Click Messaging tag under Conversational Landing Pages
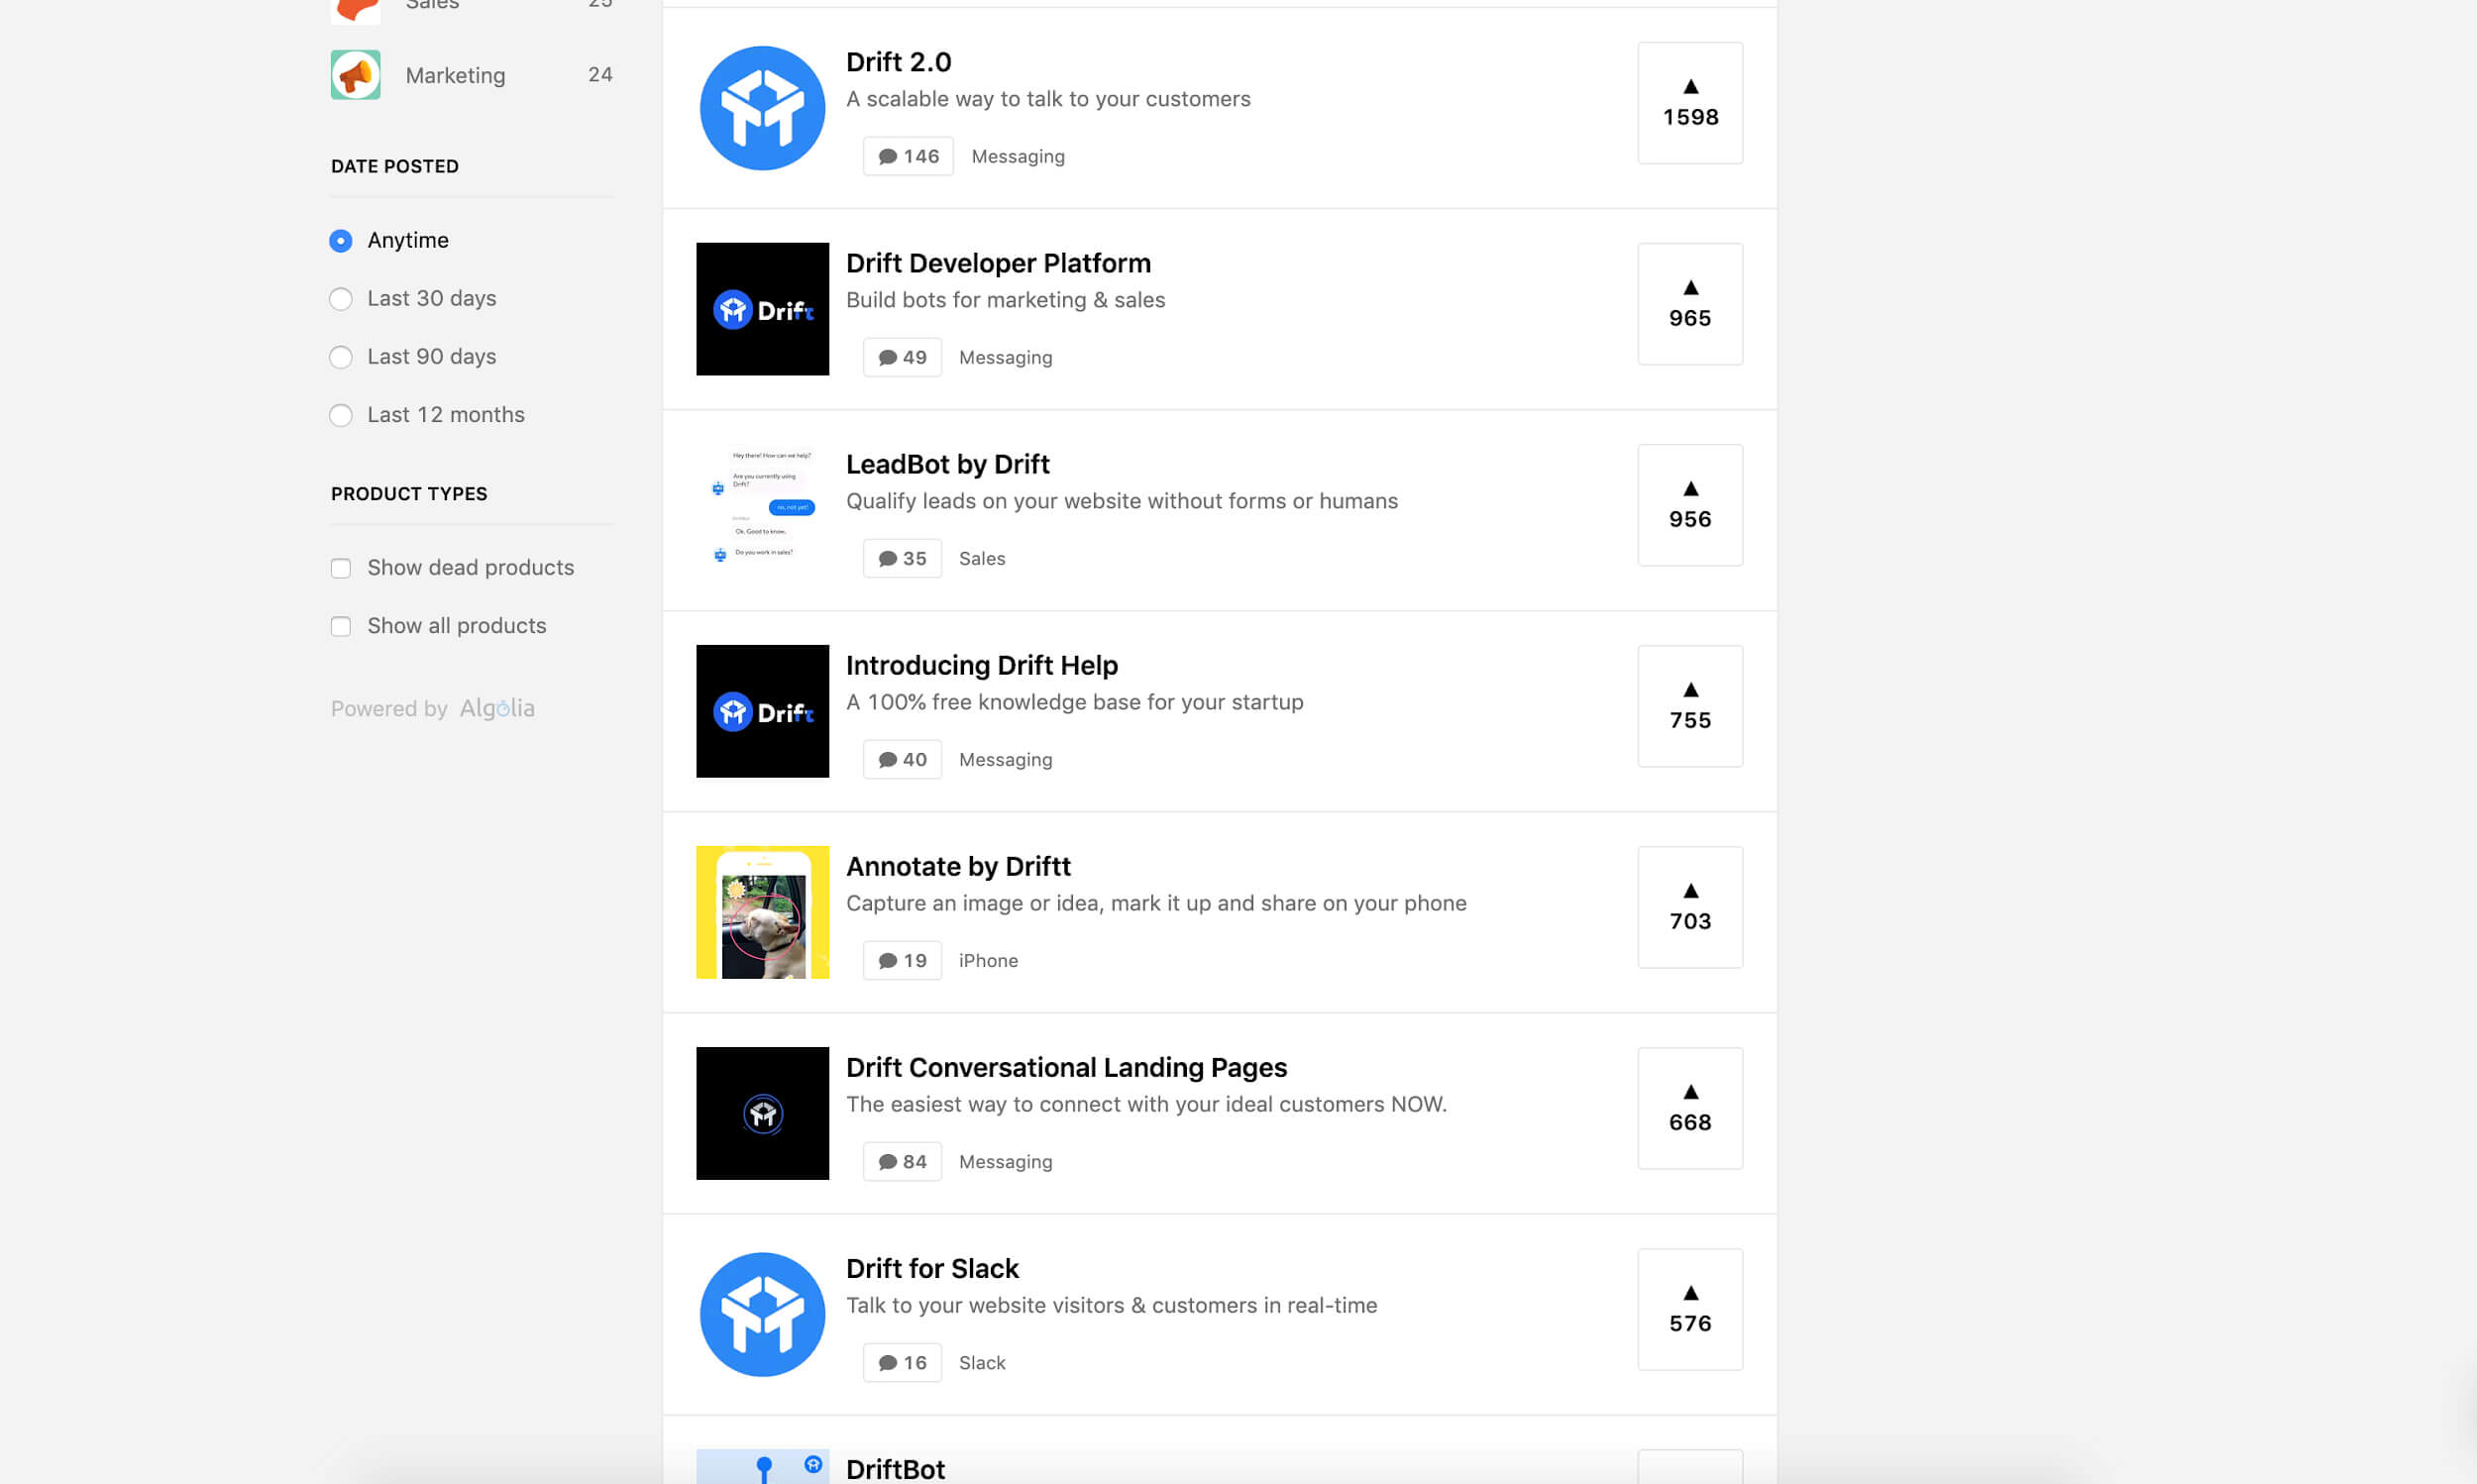2477x1484 pixels. pyautogui.click(x=1005, y=1161)
